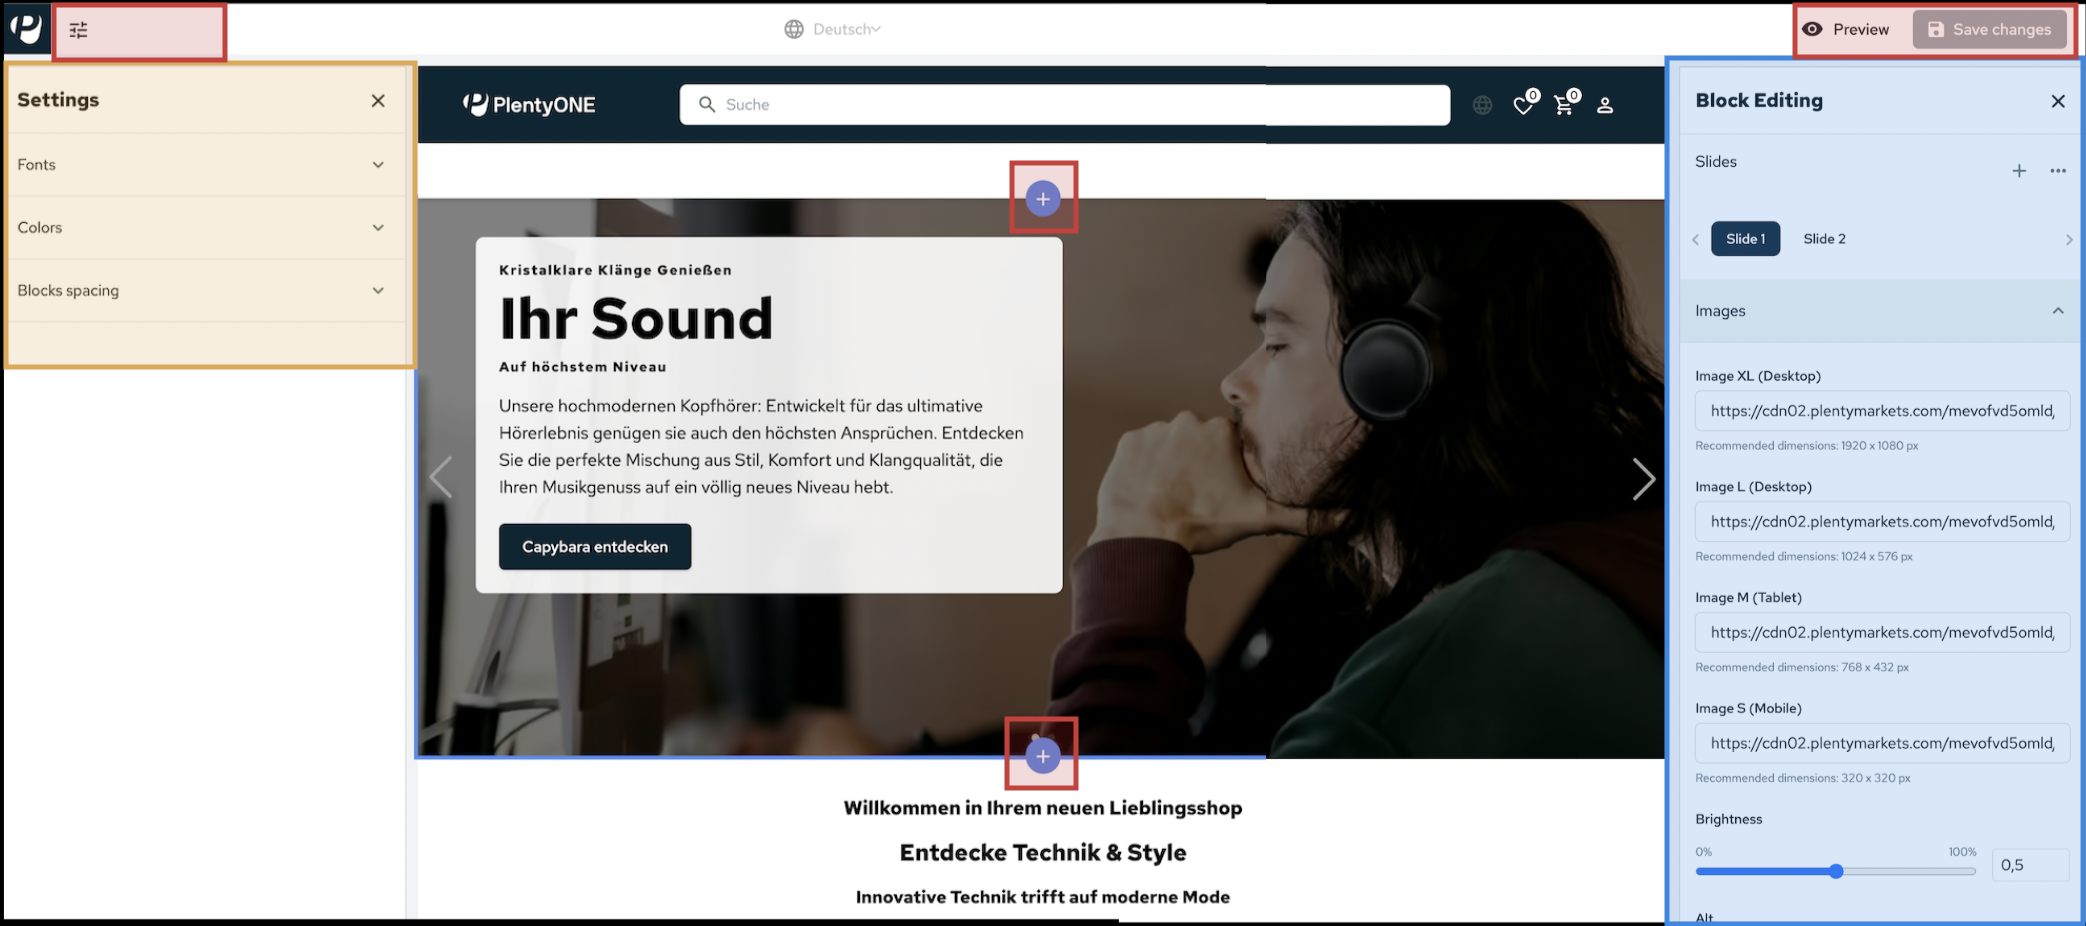Open the Deutsch language dropdown
Screen dimensions: 2086x926
(833, 30)
